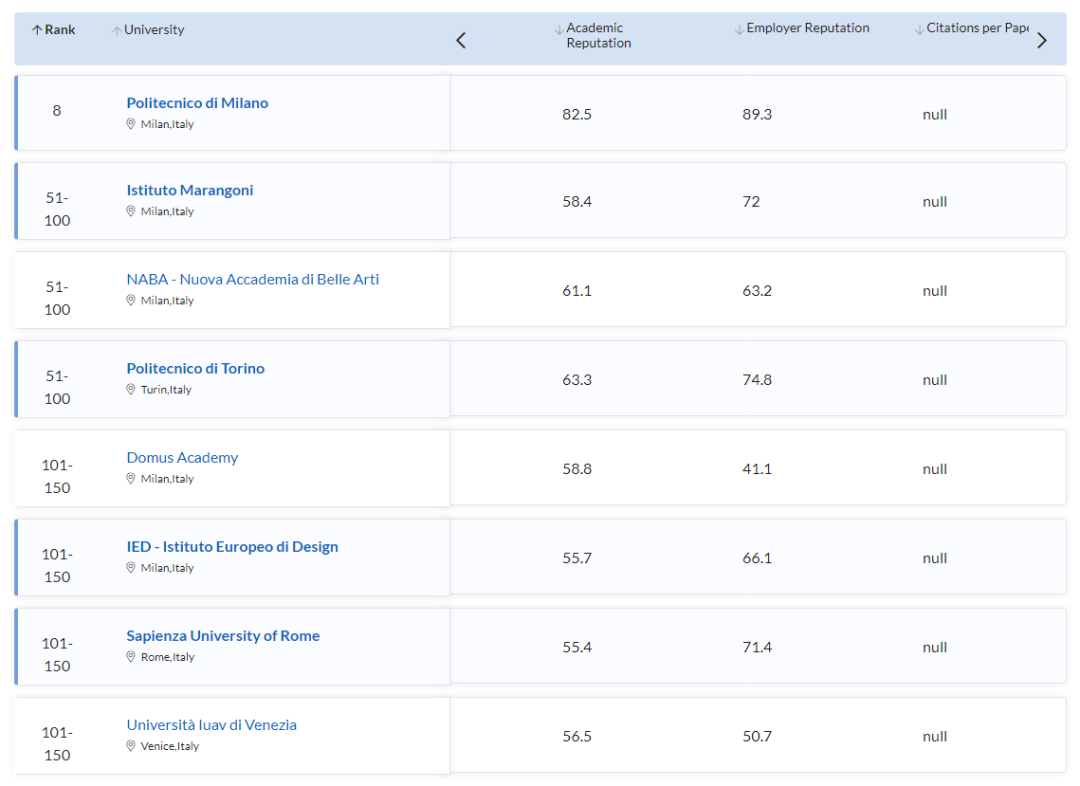Click the location pin under Università Iuav di Venezia

click(x=130, y=746)
